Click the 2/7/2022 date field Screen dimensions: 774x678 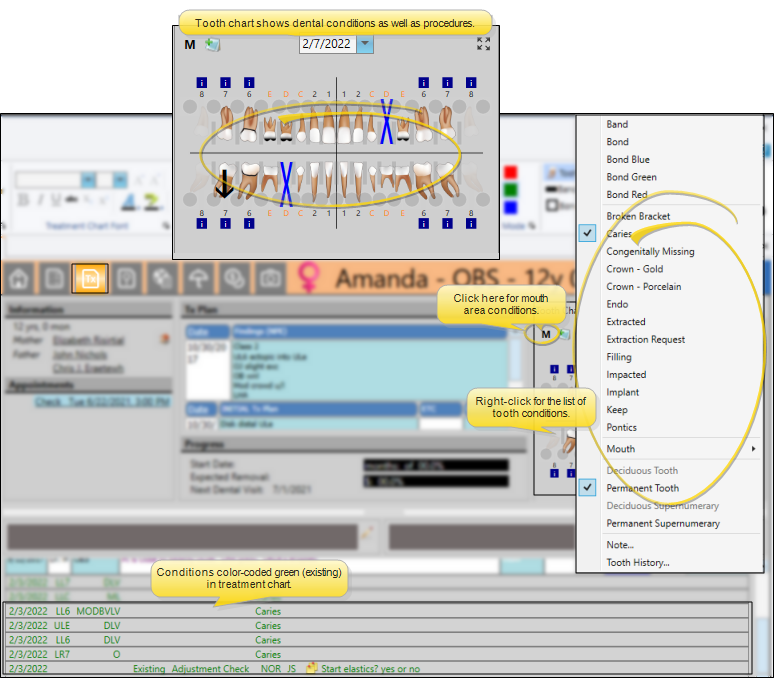coord(327,43)
